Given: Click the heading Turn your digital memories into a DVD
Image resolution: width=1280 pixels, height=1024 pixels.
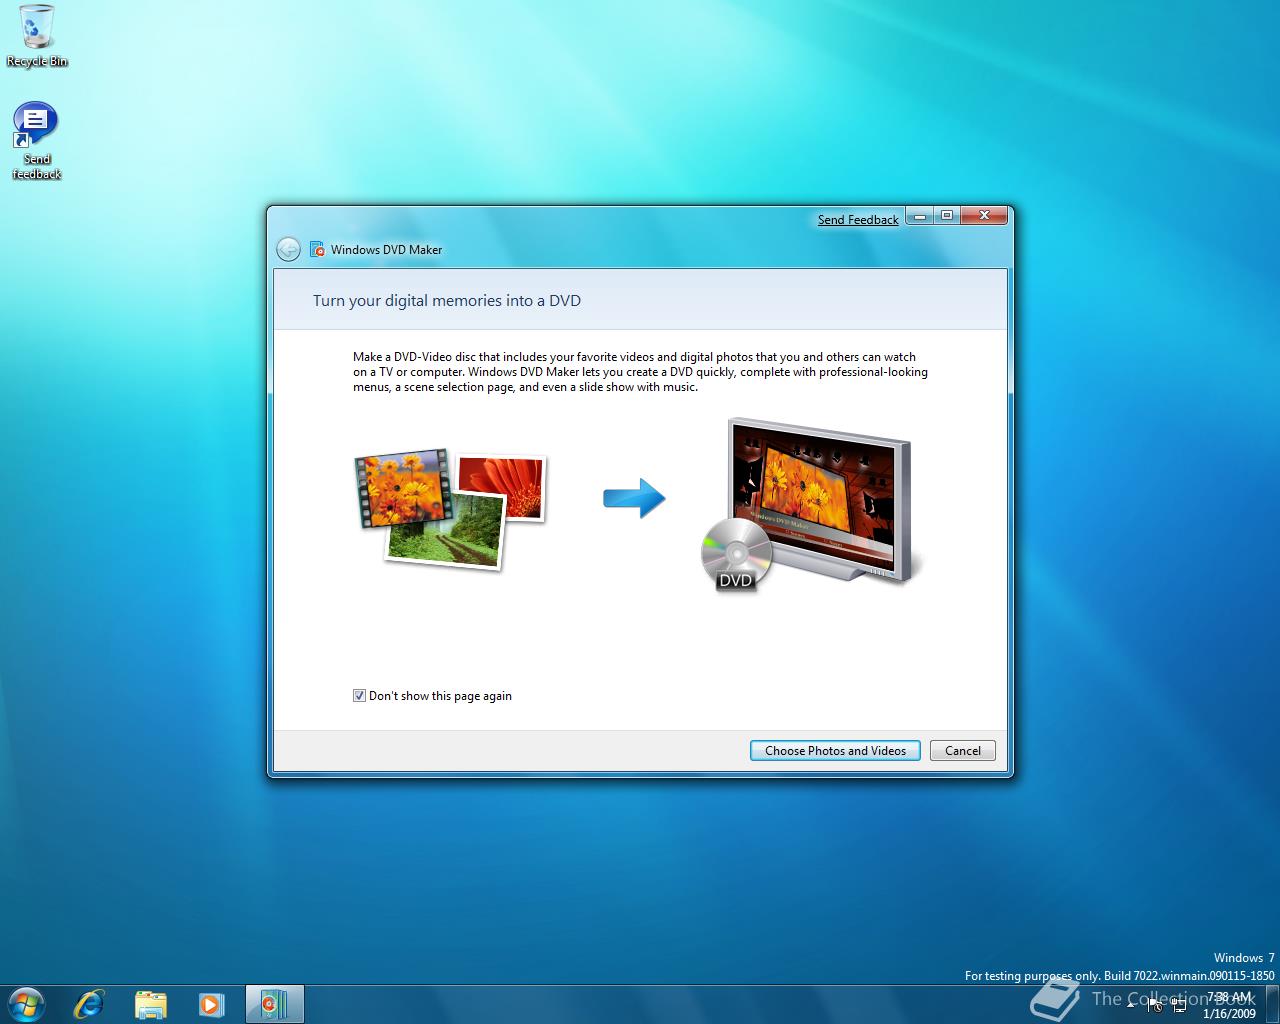Looking at the screenshot, I should [x=447, y=301].
